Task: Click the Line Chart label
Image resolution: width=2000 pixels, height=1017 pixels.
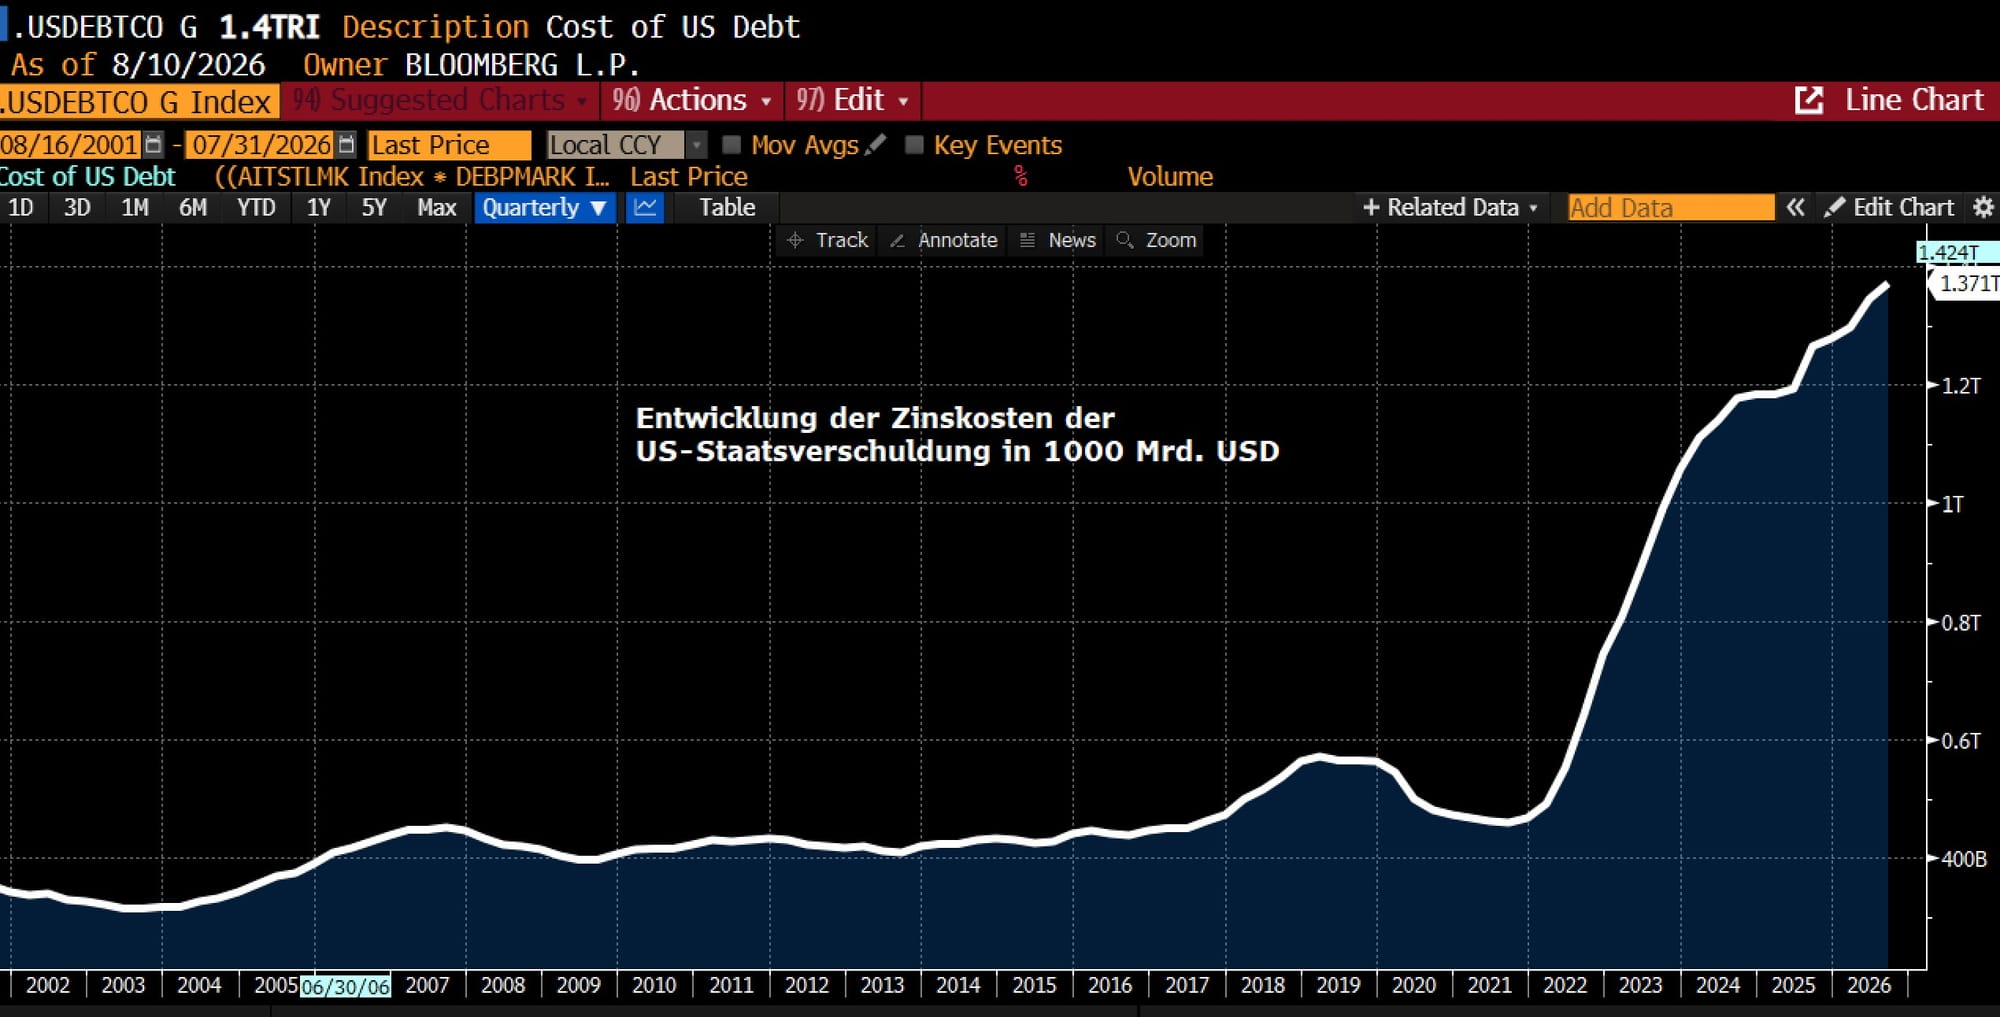Action: [x=1914, y=100]
